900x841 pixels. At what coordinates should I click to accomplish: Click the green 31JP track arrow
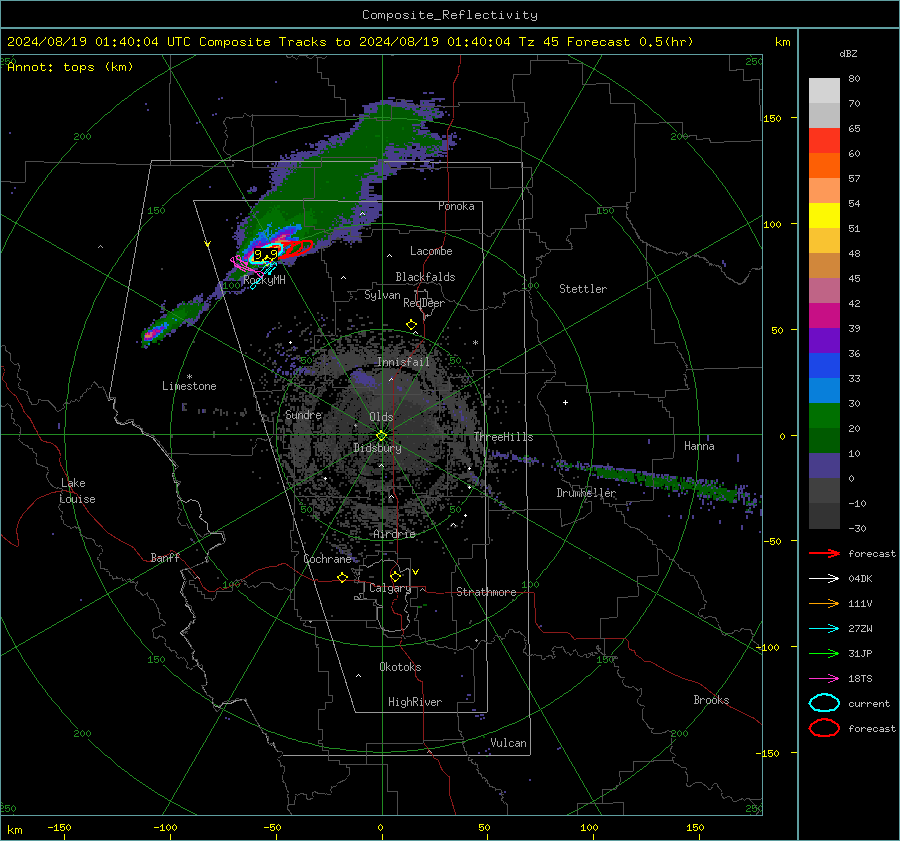[824, 653]
